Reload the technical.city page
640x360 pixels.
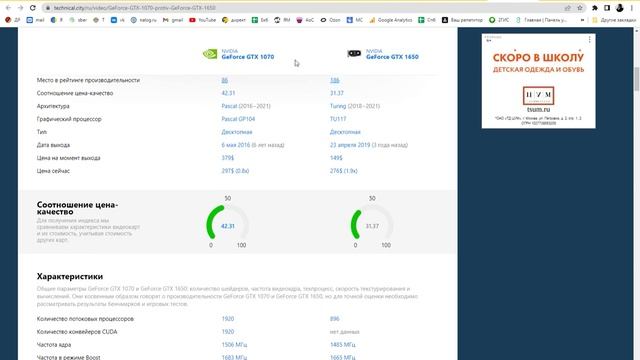33,8
